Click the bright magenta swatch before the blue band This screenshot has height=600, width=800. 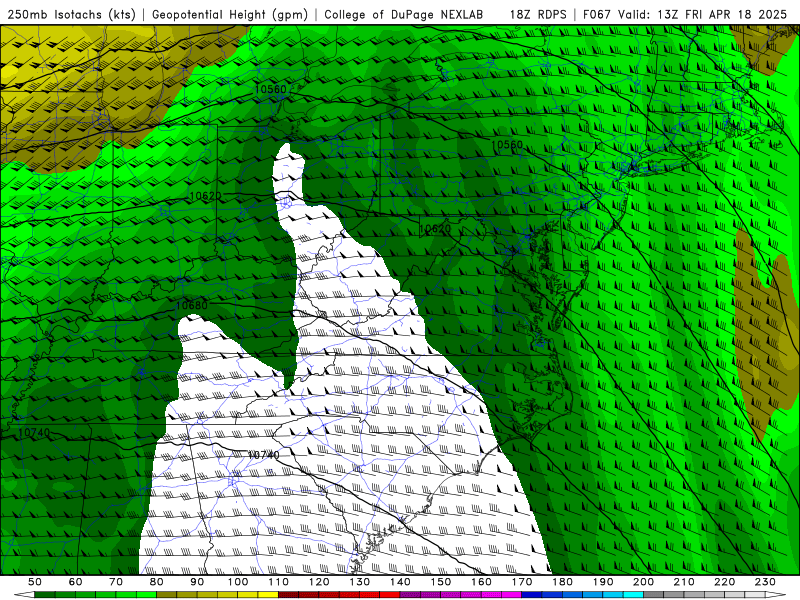point(512,595)
